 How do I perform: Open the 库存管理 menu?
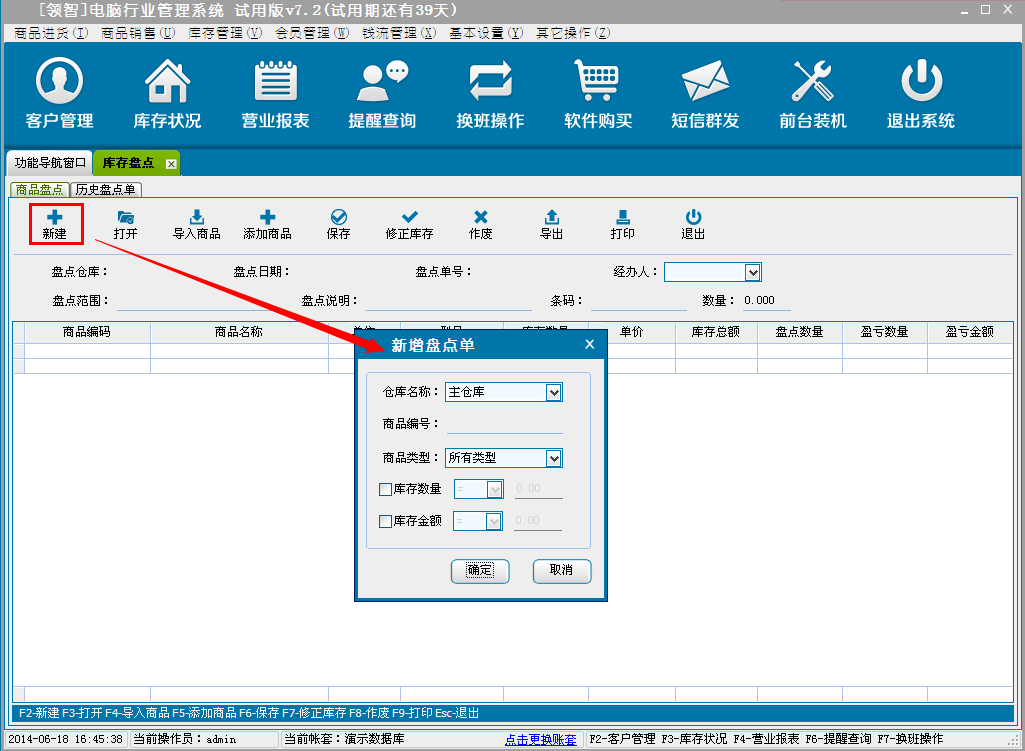click(225, 33)
